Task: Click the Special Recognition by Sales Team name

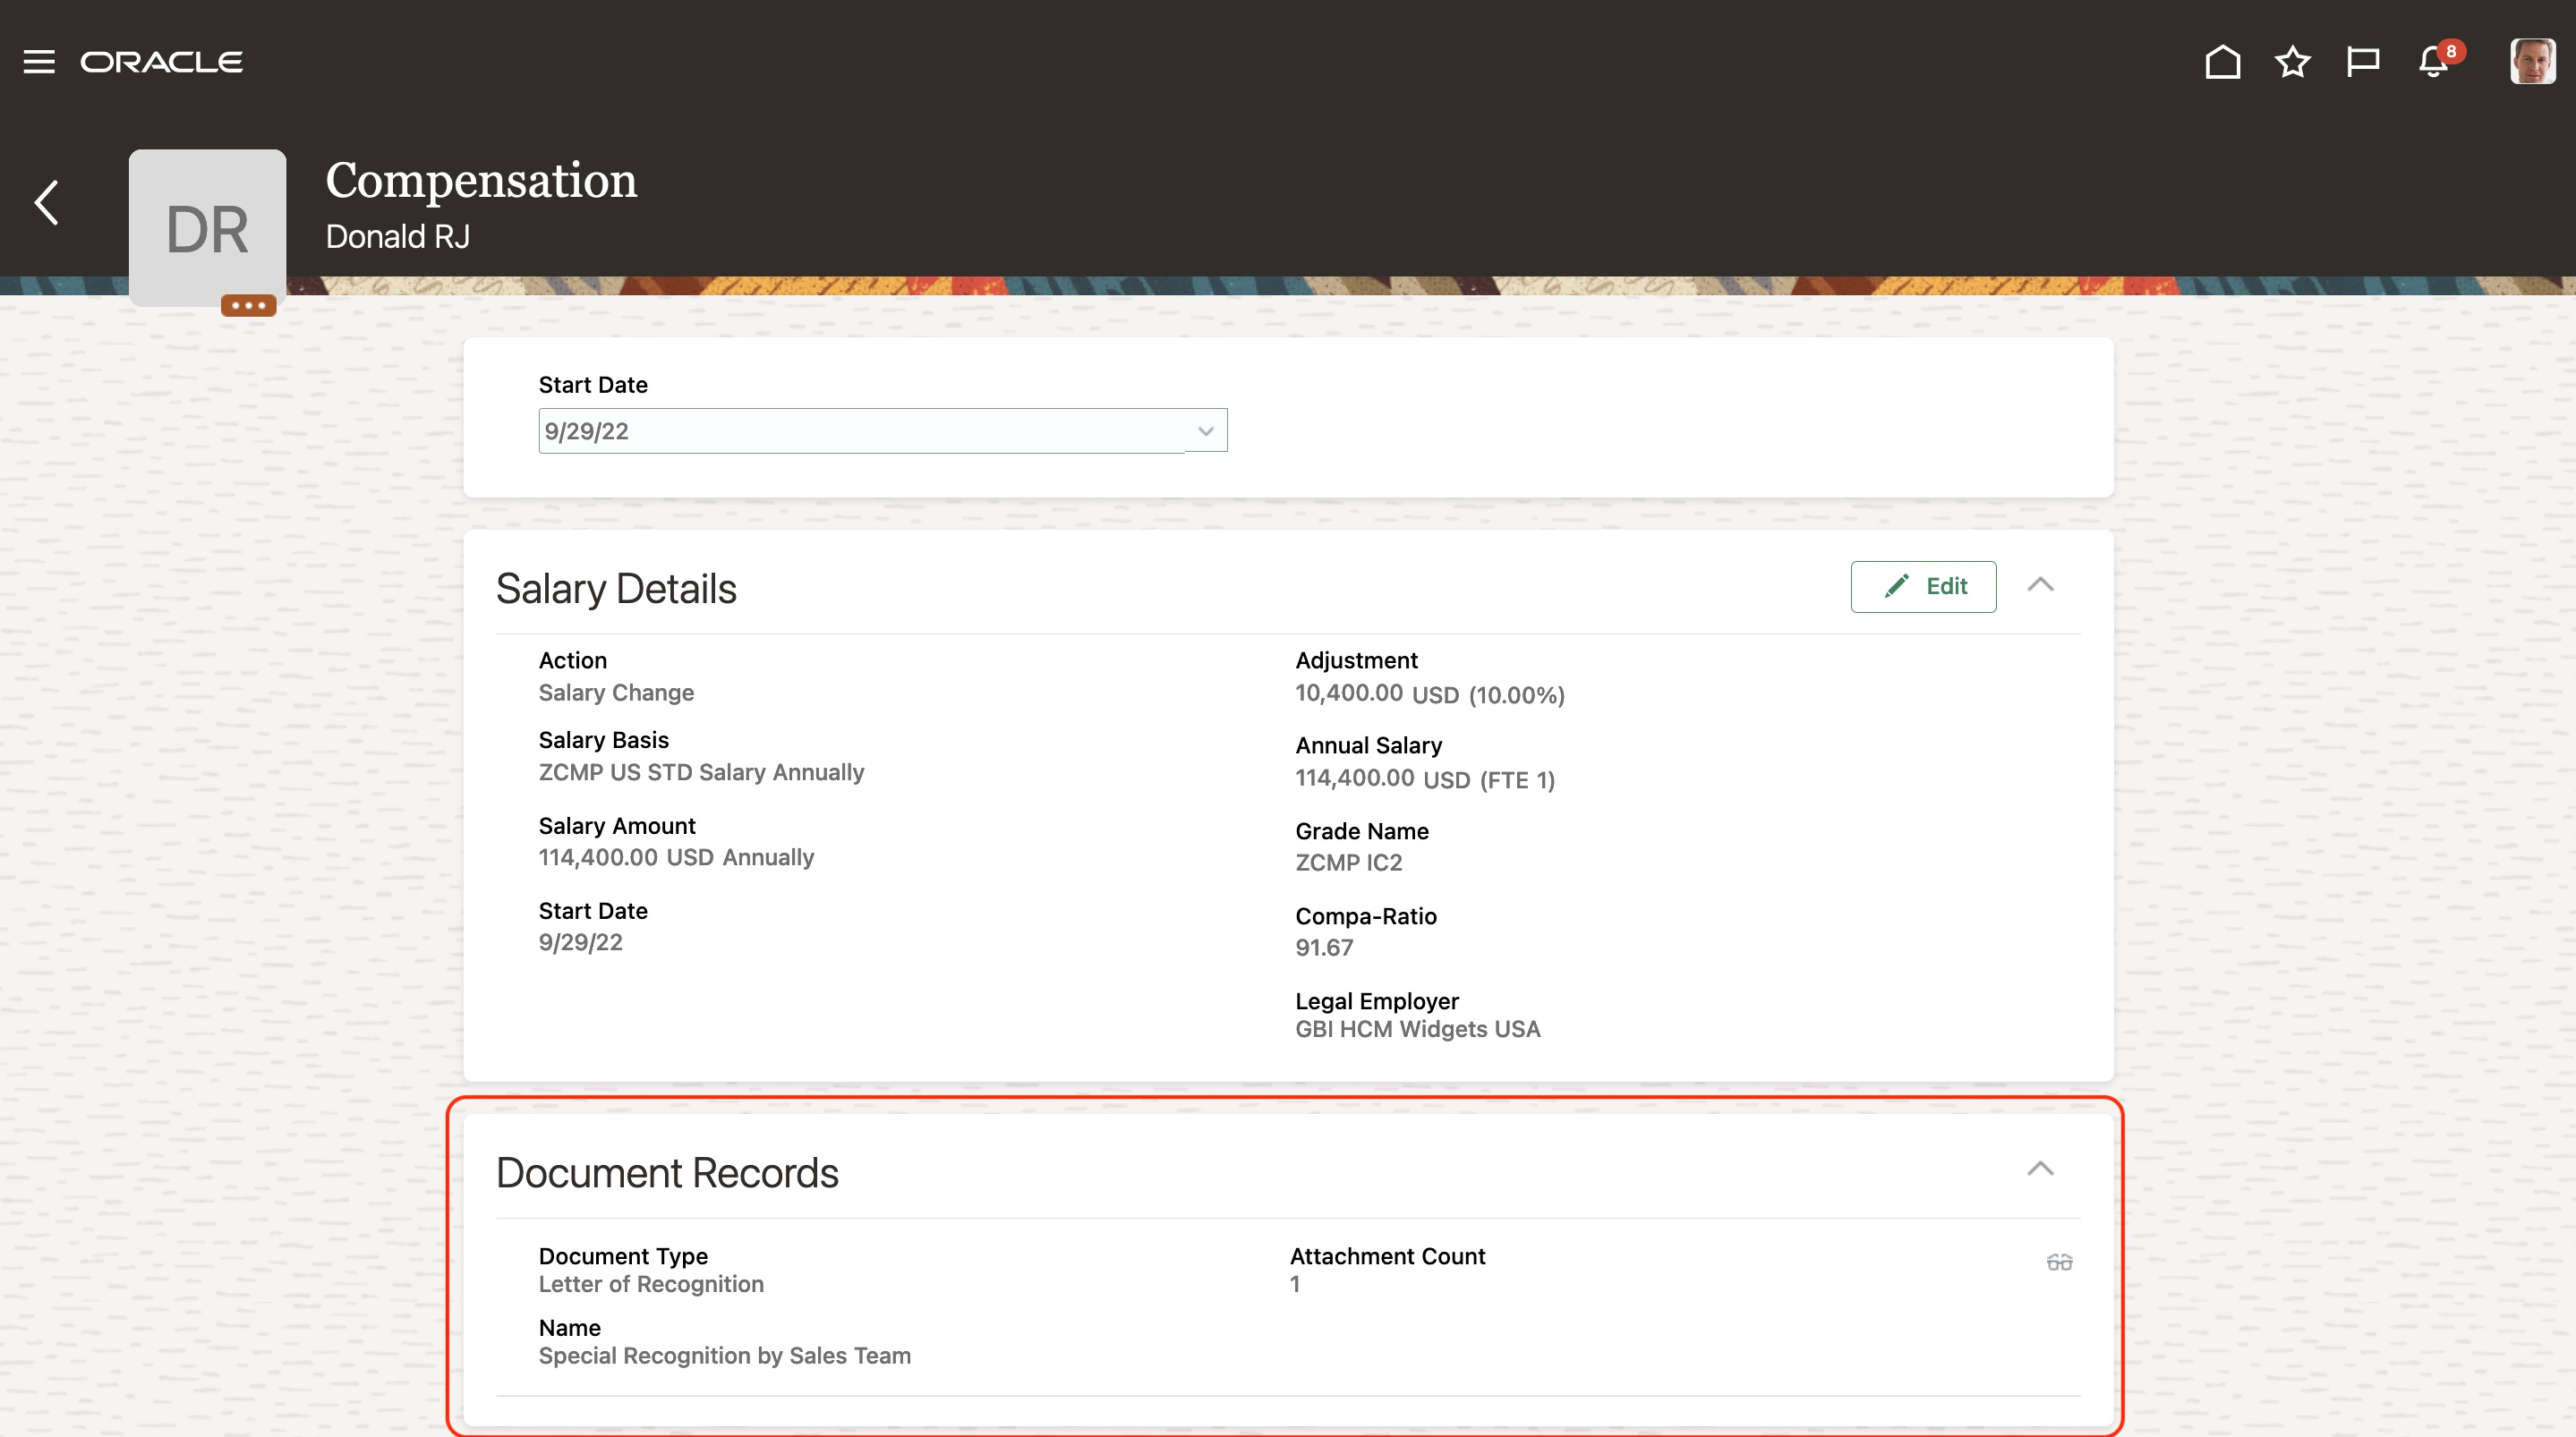Action: click(x=724, y=1355)
